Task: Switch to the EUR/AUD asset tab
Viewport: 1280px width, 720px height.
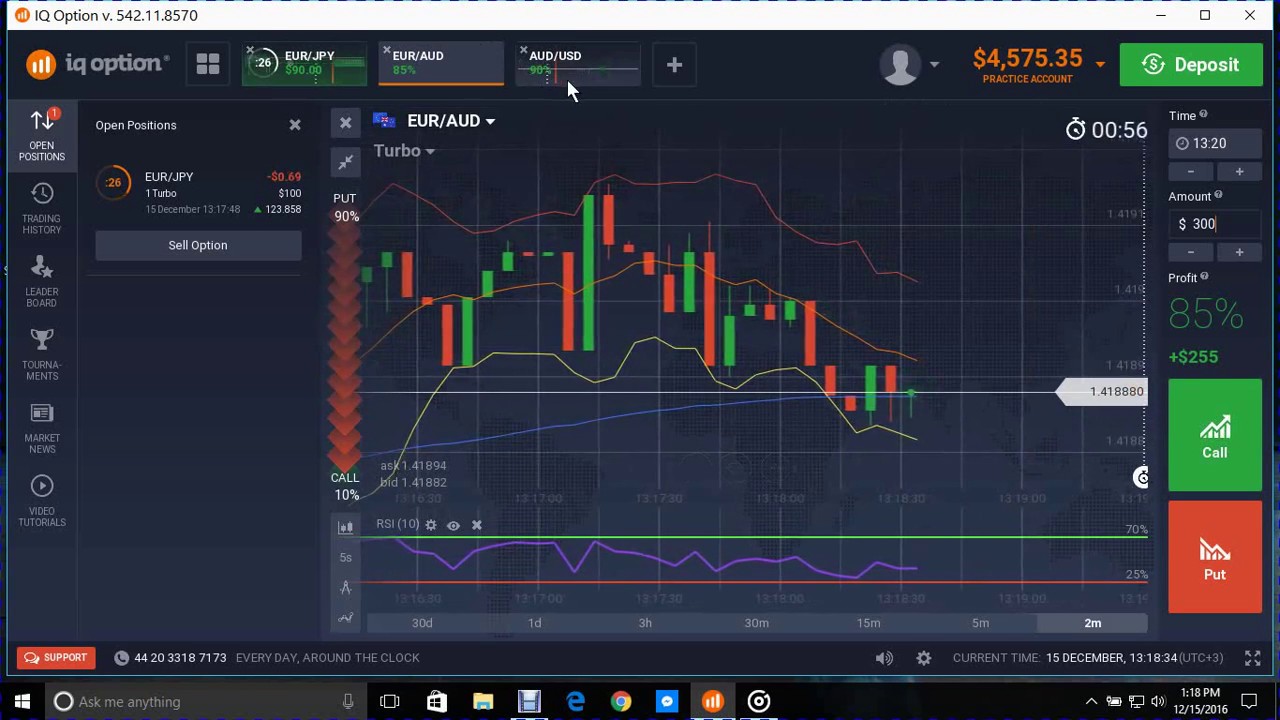Action: (x=441, y=64)
